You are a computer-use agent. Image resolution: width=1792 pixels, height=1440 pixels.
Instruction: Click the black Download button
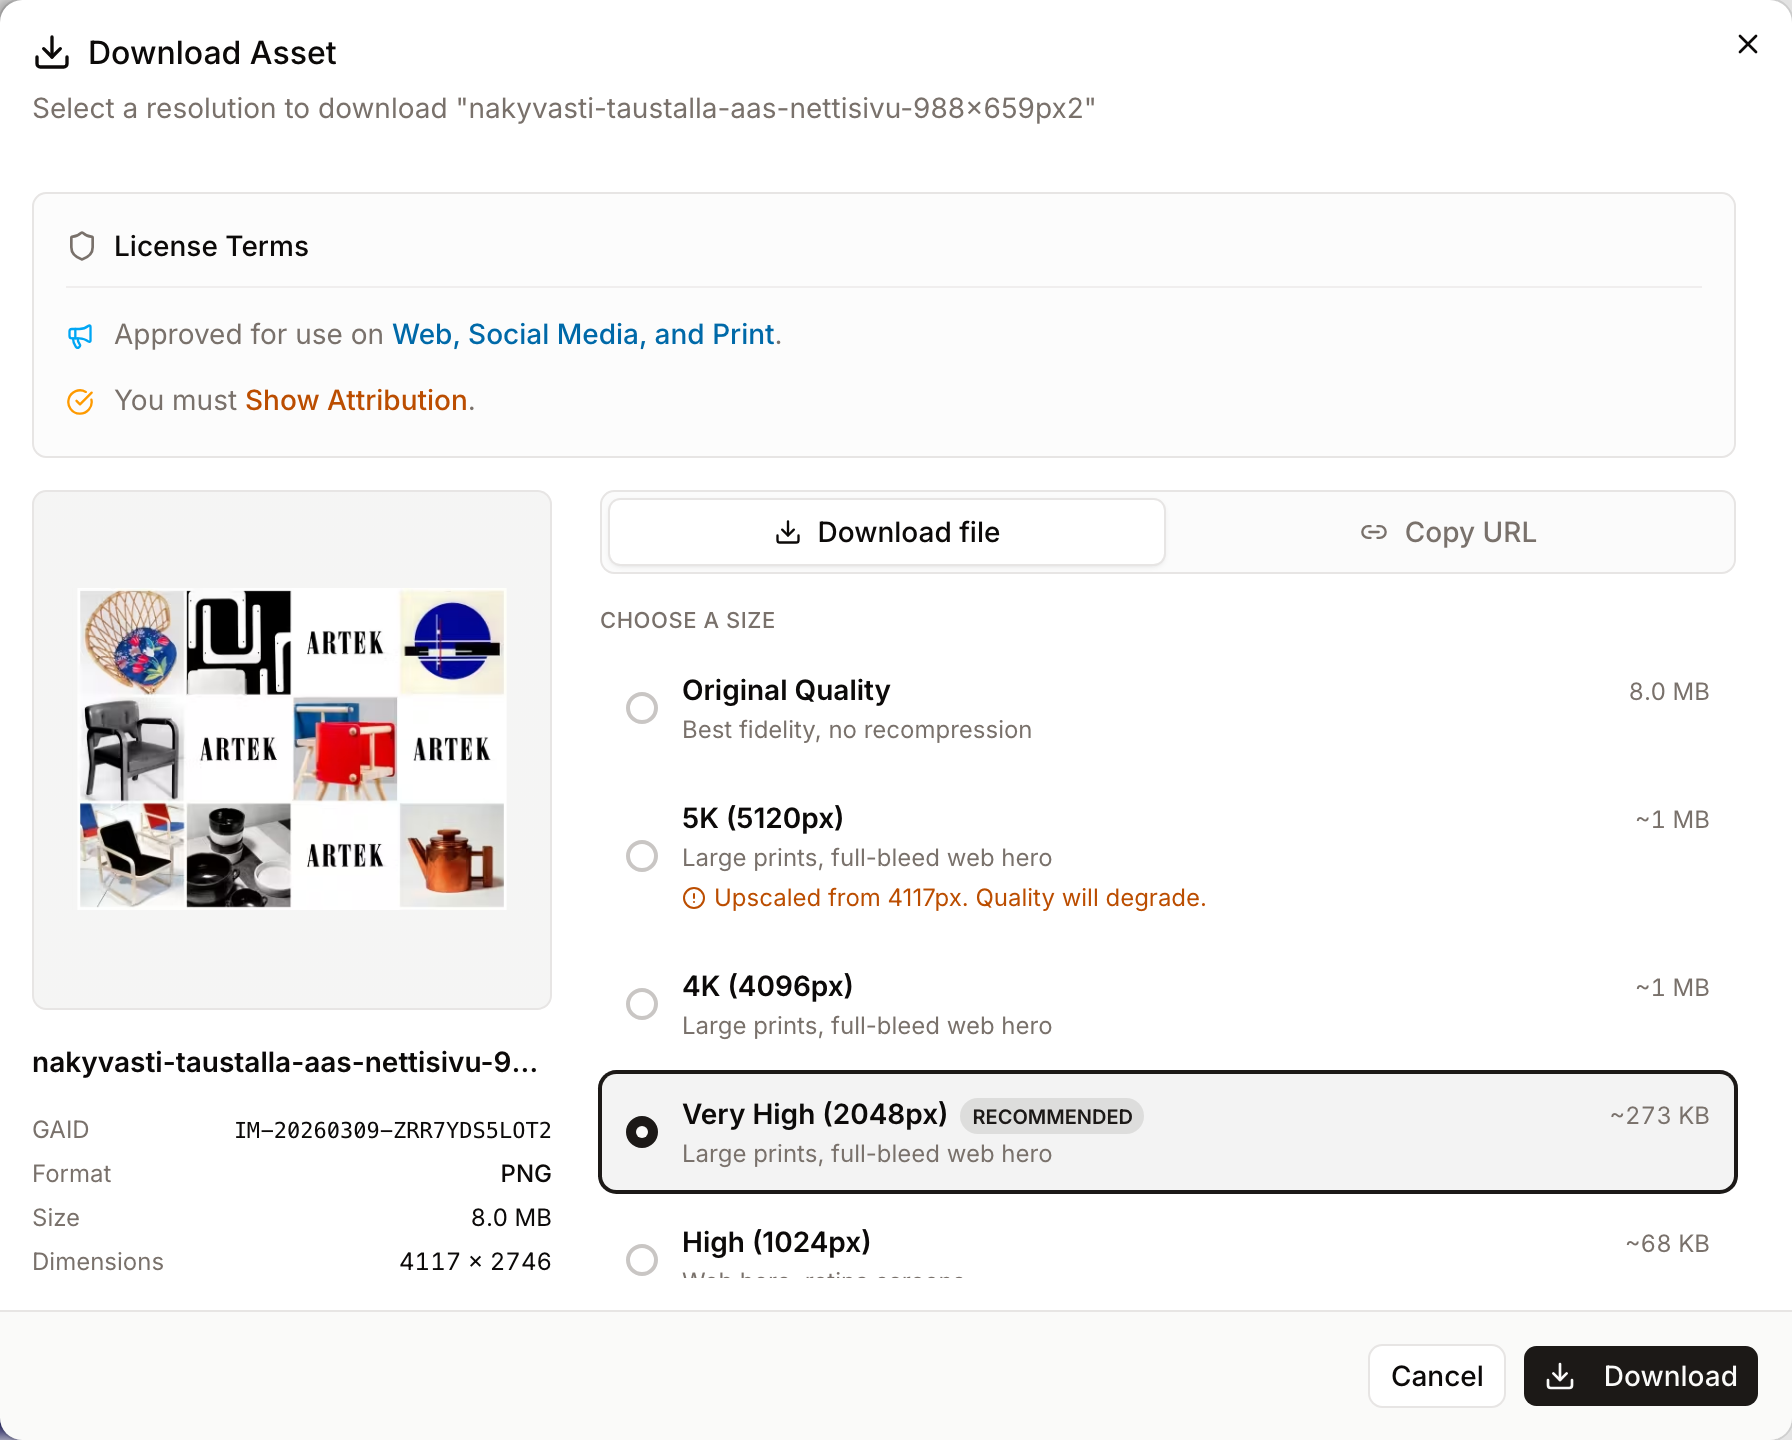1640,1376
